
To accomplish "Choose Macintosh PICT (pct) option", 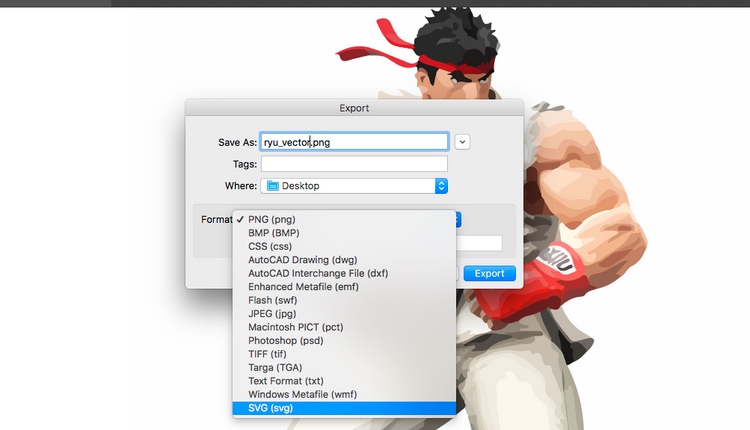I will (344, 327).
